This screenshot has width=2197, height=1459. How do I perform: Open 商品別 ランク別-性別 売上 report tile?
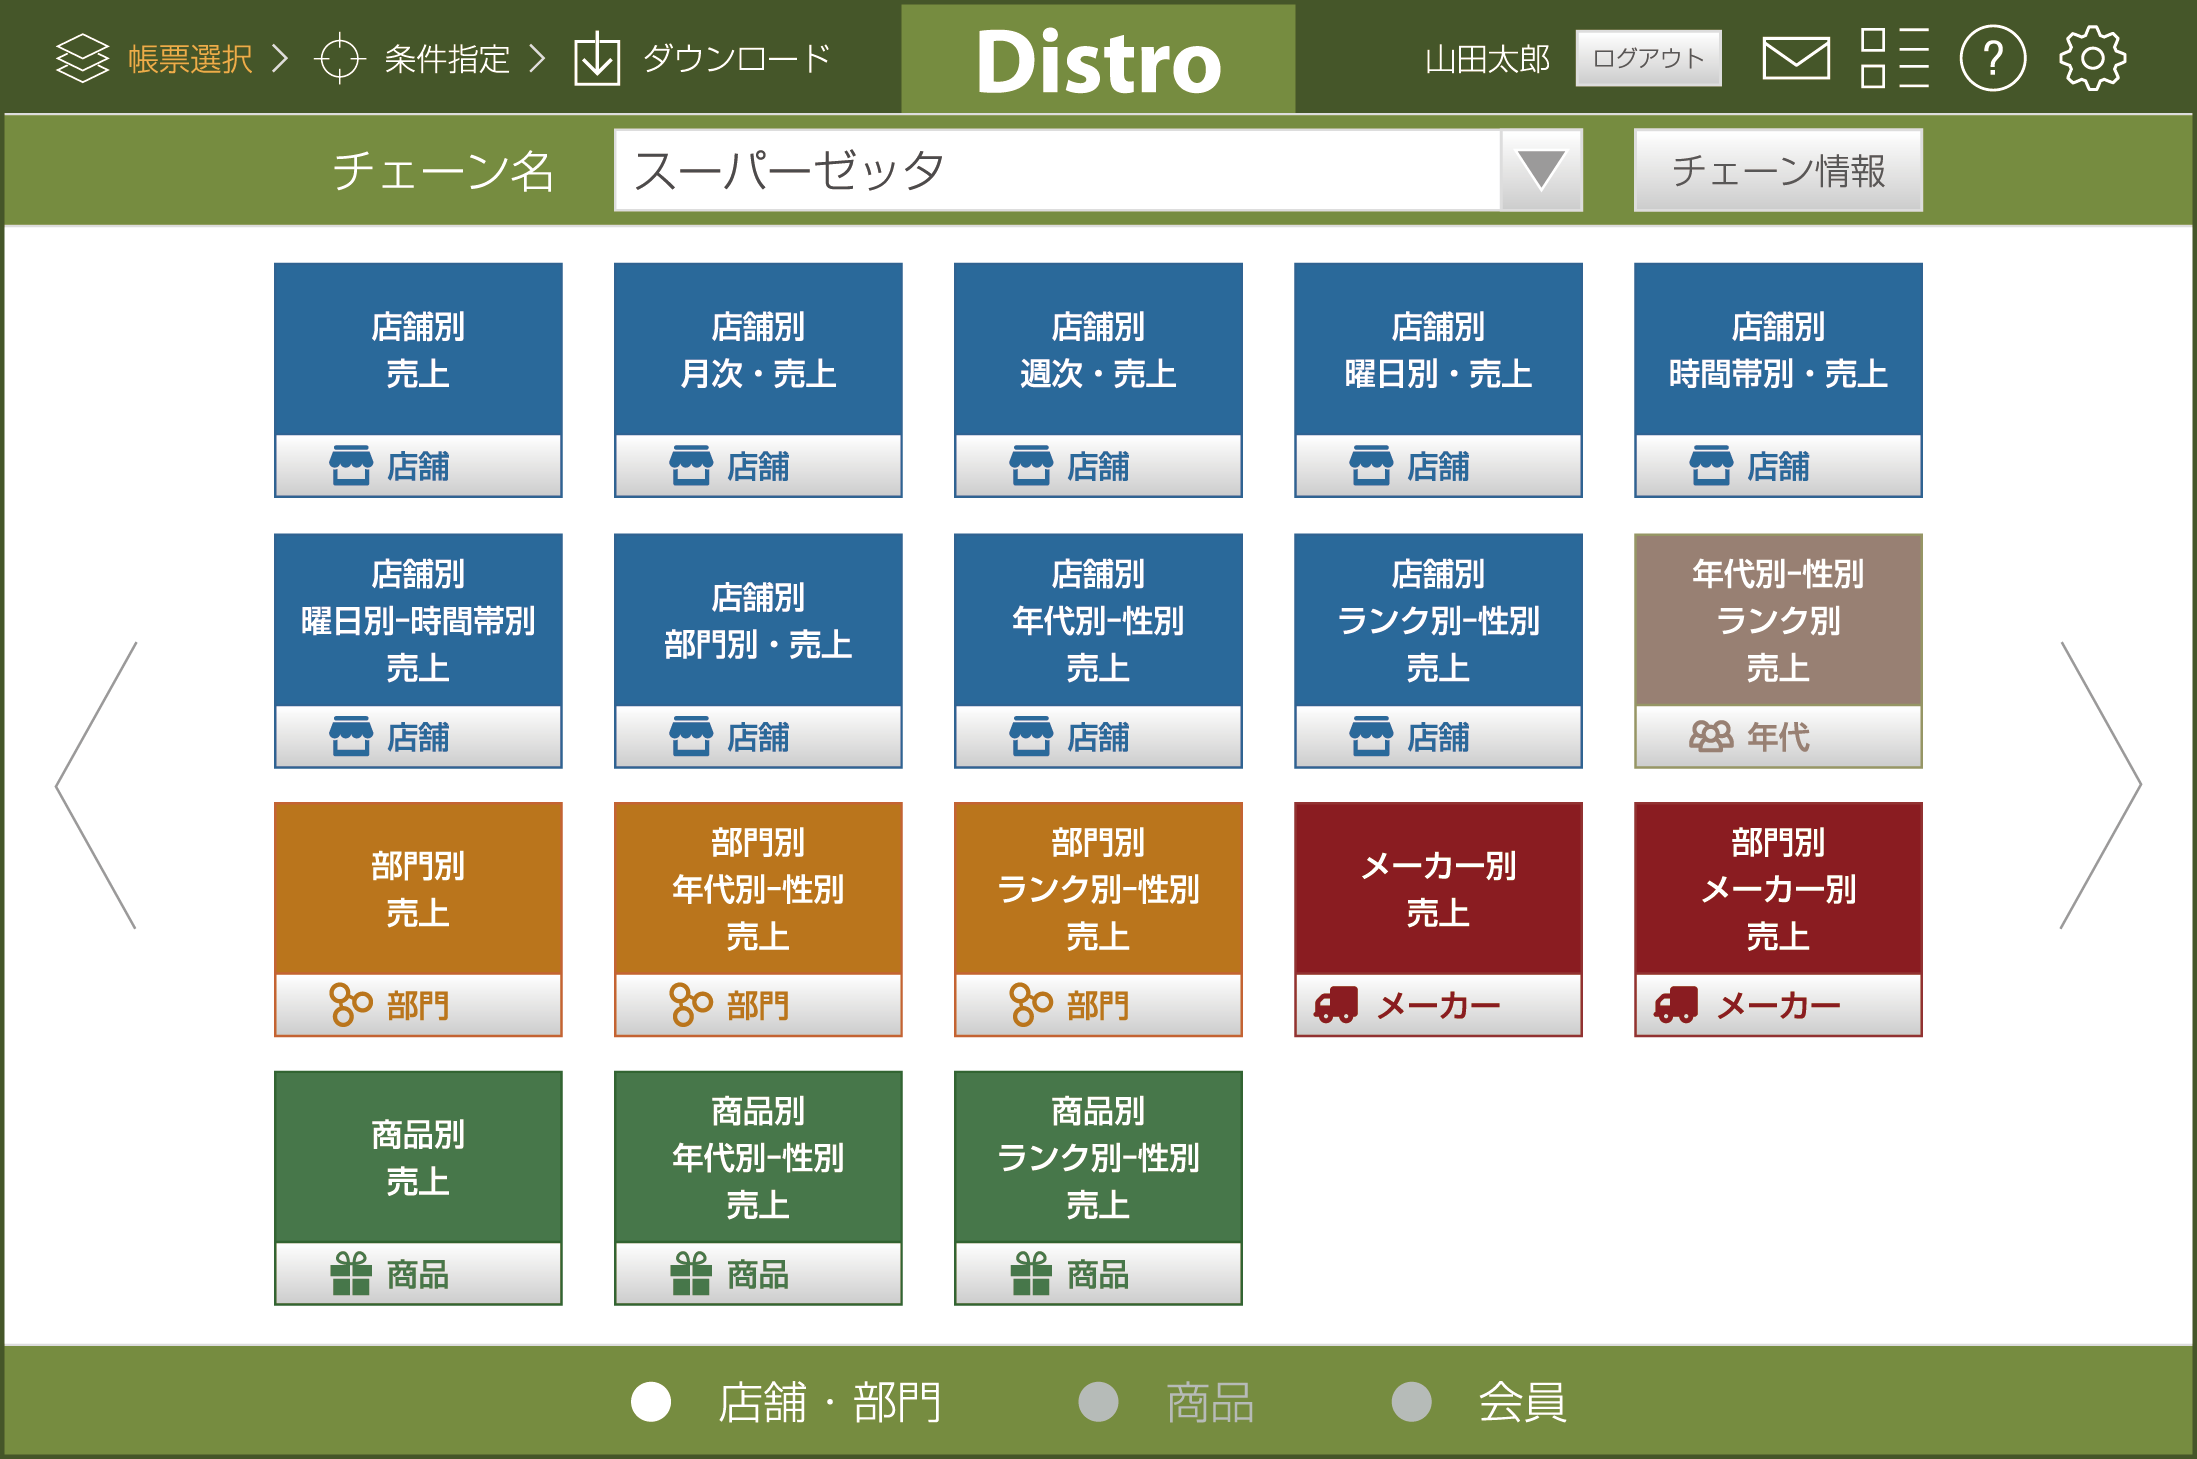pyautogui.click(x=1098, y=1188)
